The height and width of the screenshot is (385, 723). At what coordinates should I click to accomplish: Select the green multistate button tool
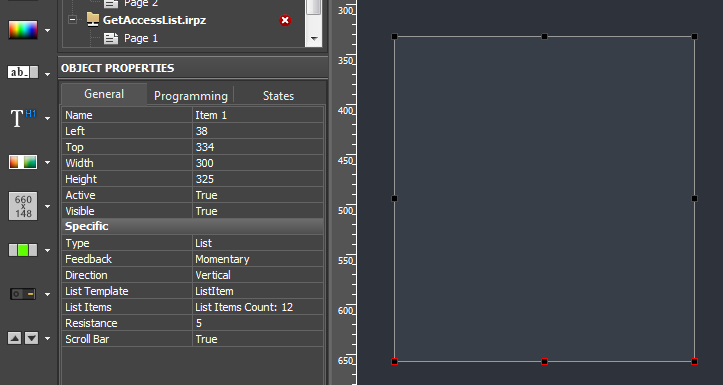tap(23, 250)
